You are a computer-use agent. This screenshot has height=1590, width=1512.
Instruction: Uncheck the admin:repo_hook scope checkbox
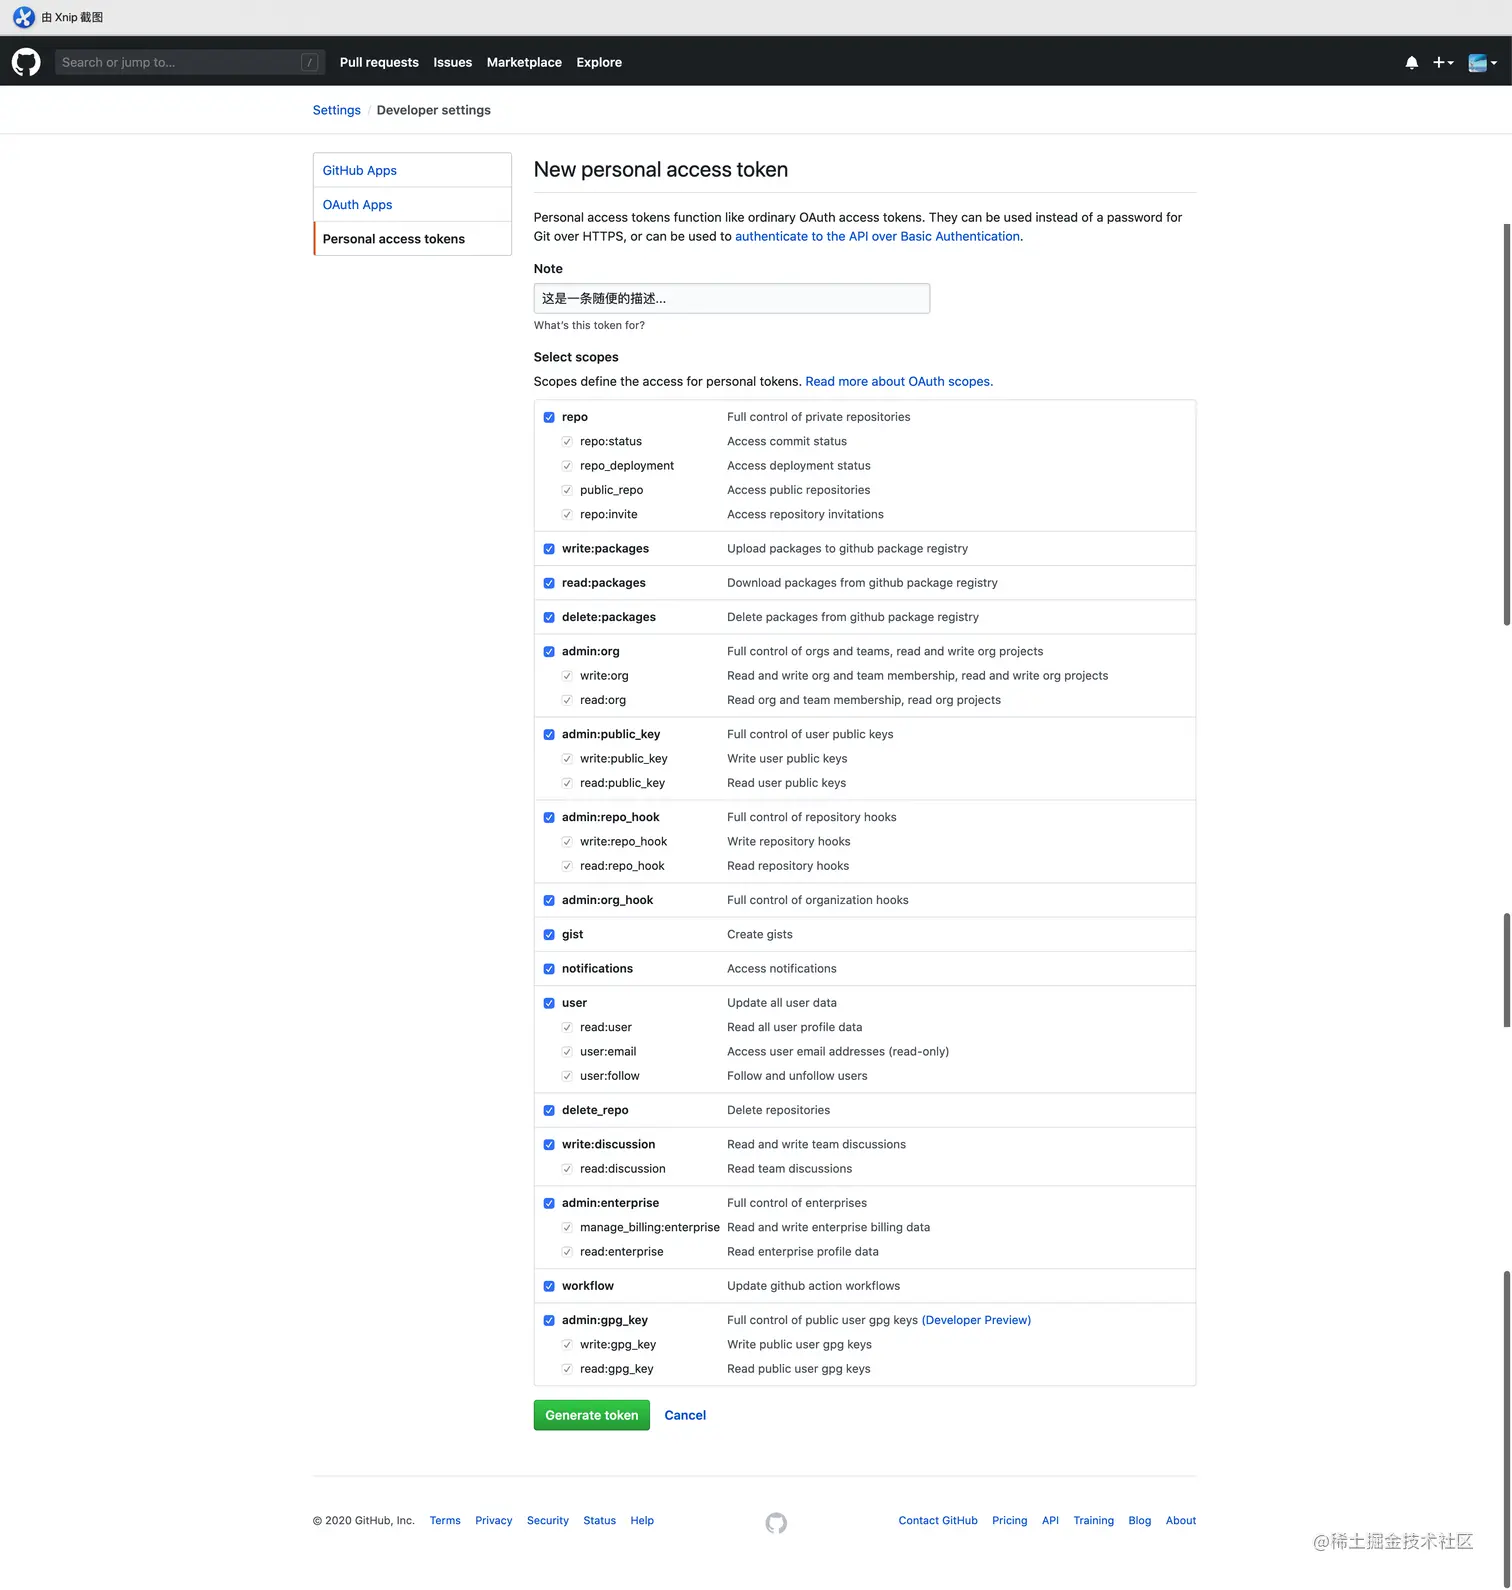549,817
